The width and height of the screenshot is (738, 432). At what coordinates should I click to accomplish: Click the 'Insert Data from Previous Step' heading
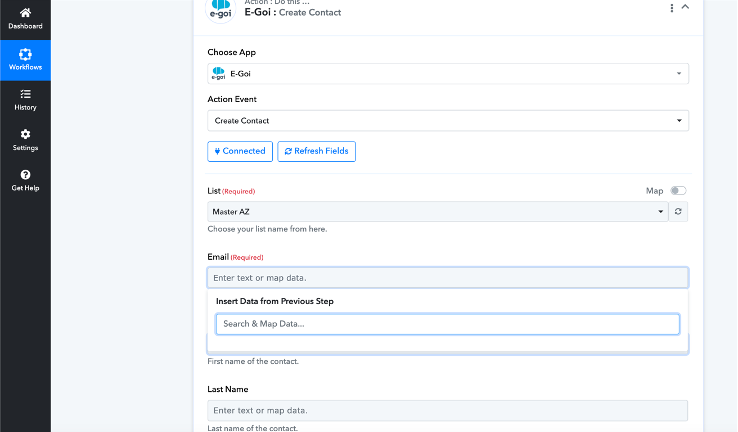[274, 301]
